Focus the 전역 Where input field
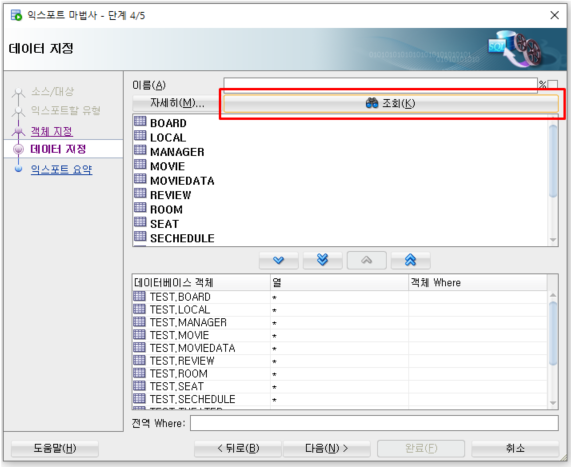 374,423
